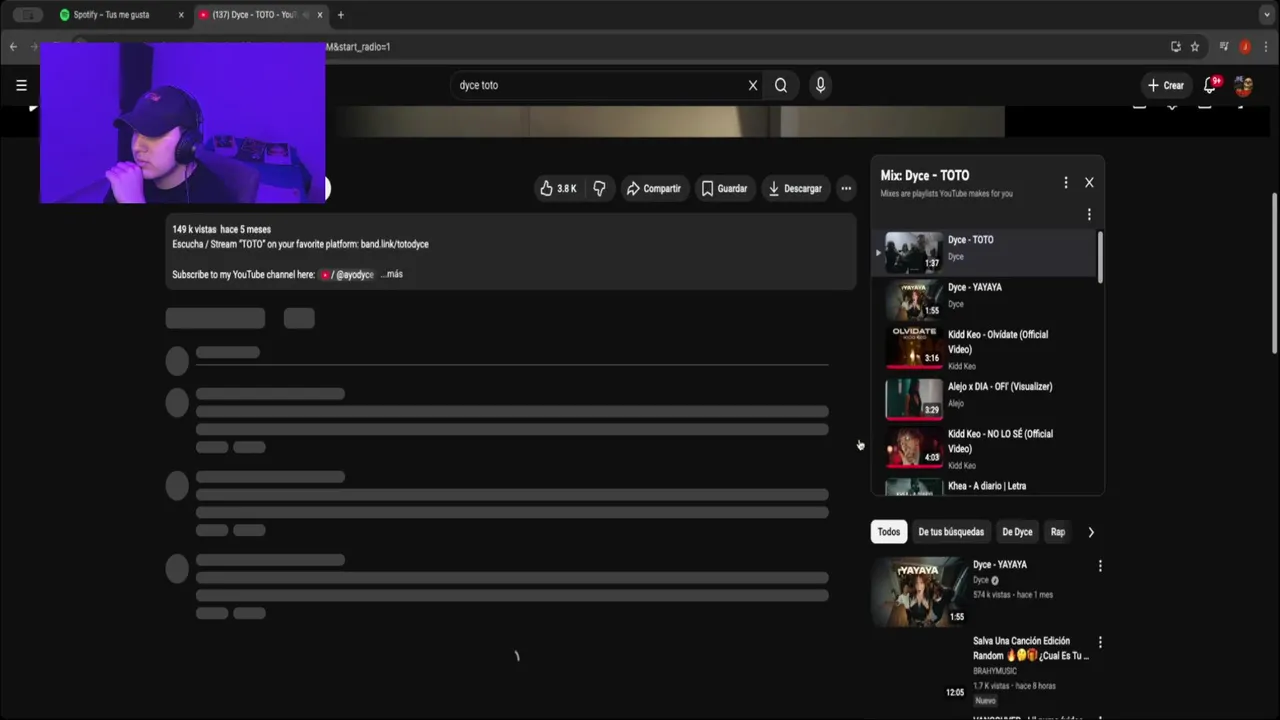Viewport: 1280px width, 720px height.
Task: Click the Mix: Dyce - TOTO title
Action: pos(924,175)
